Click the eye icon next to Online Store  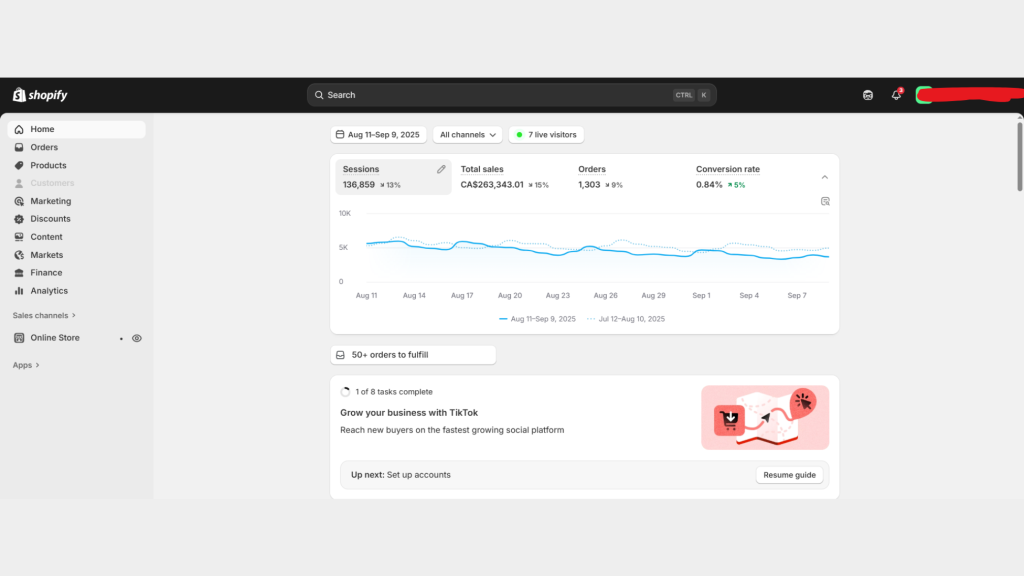coord(137,338)
